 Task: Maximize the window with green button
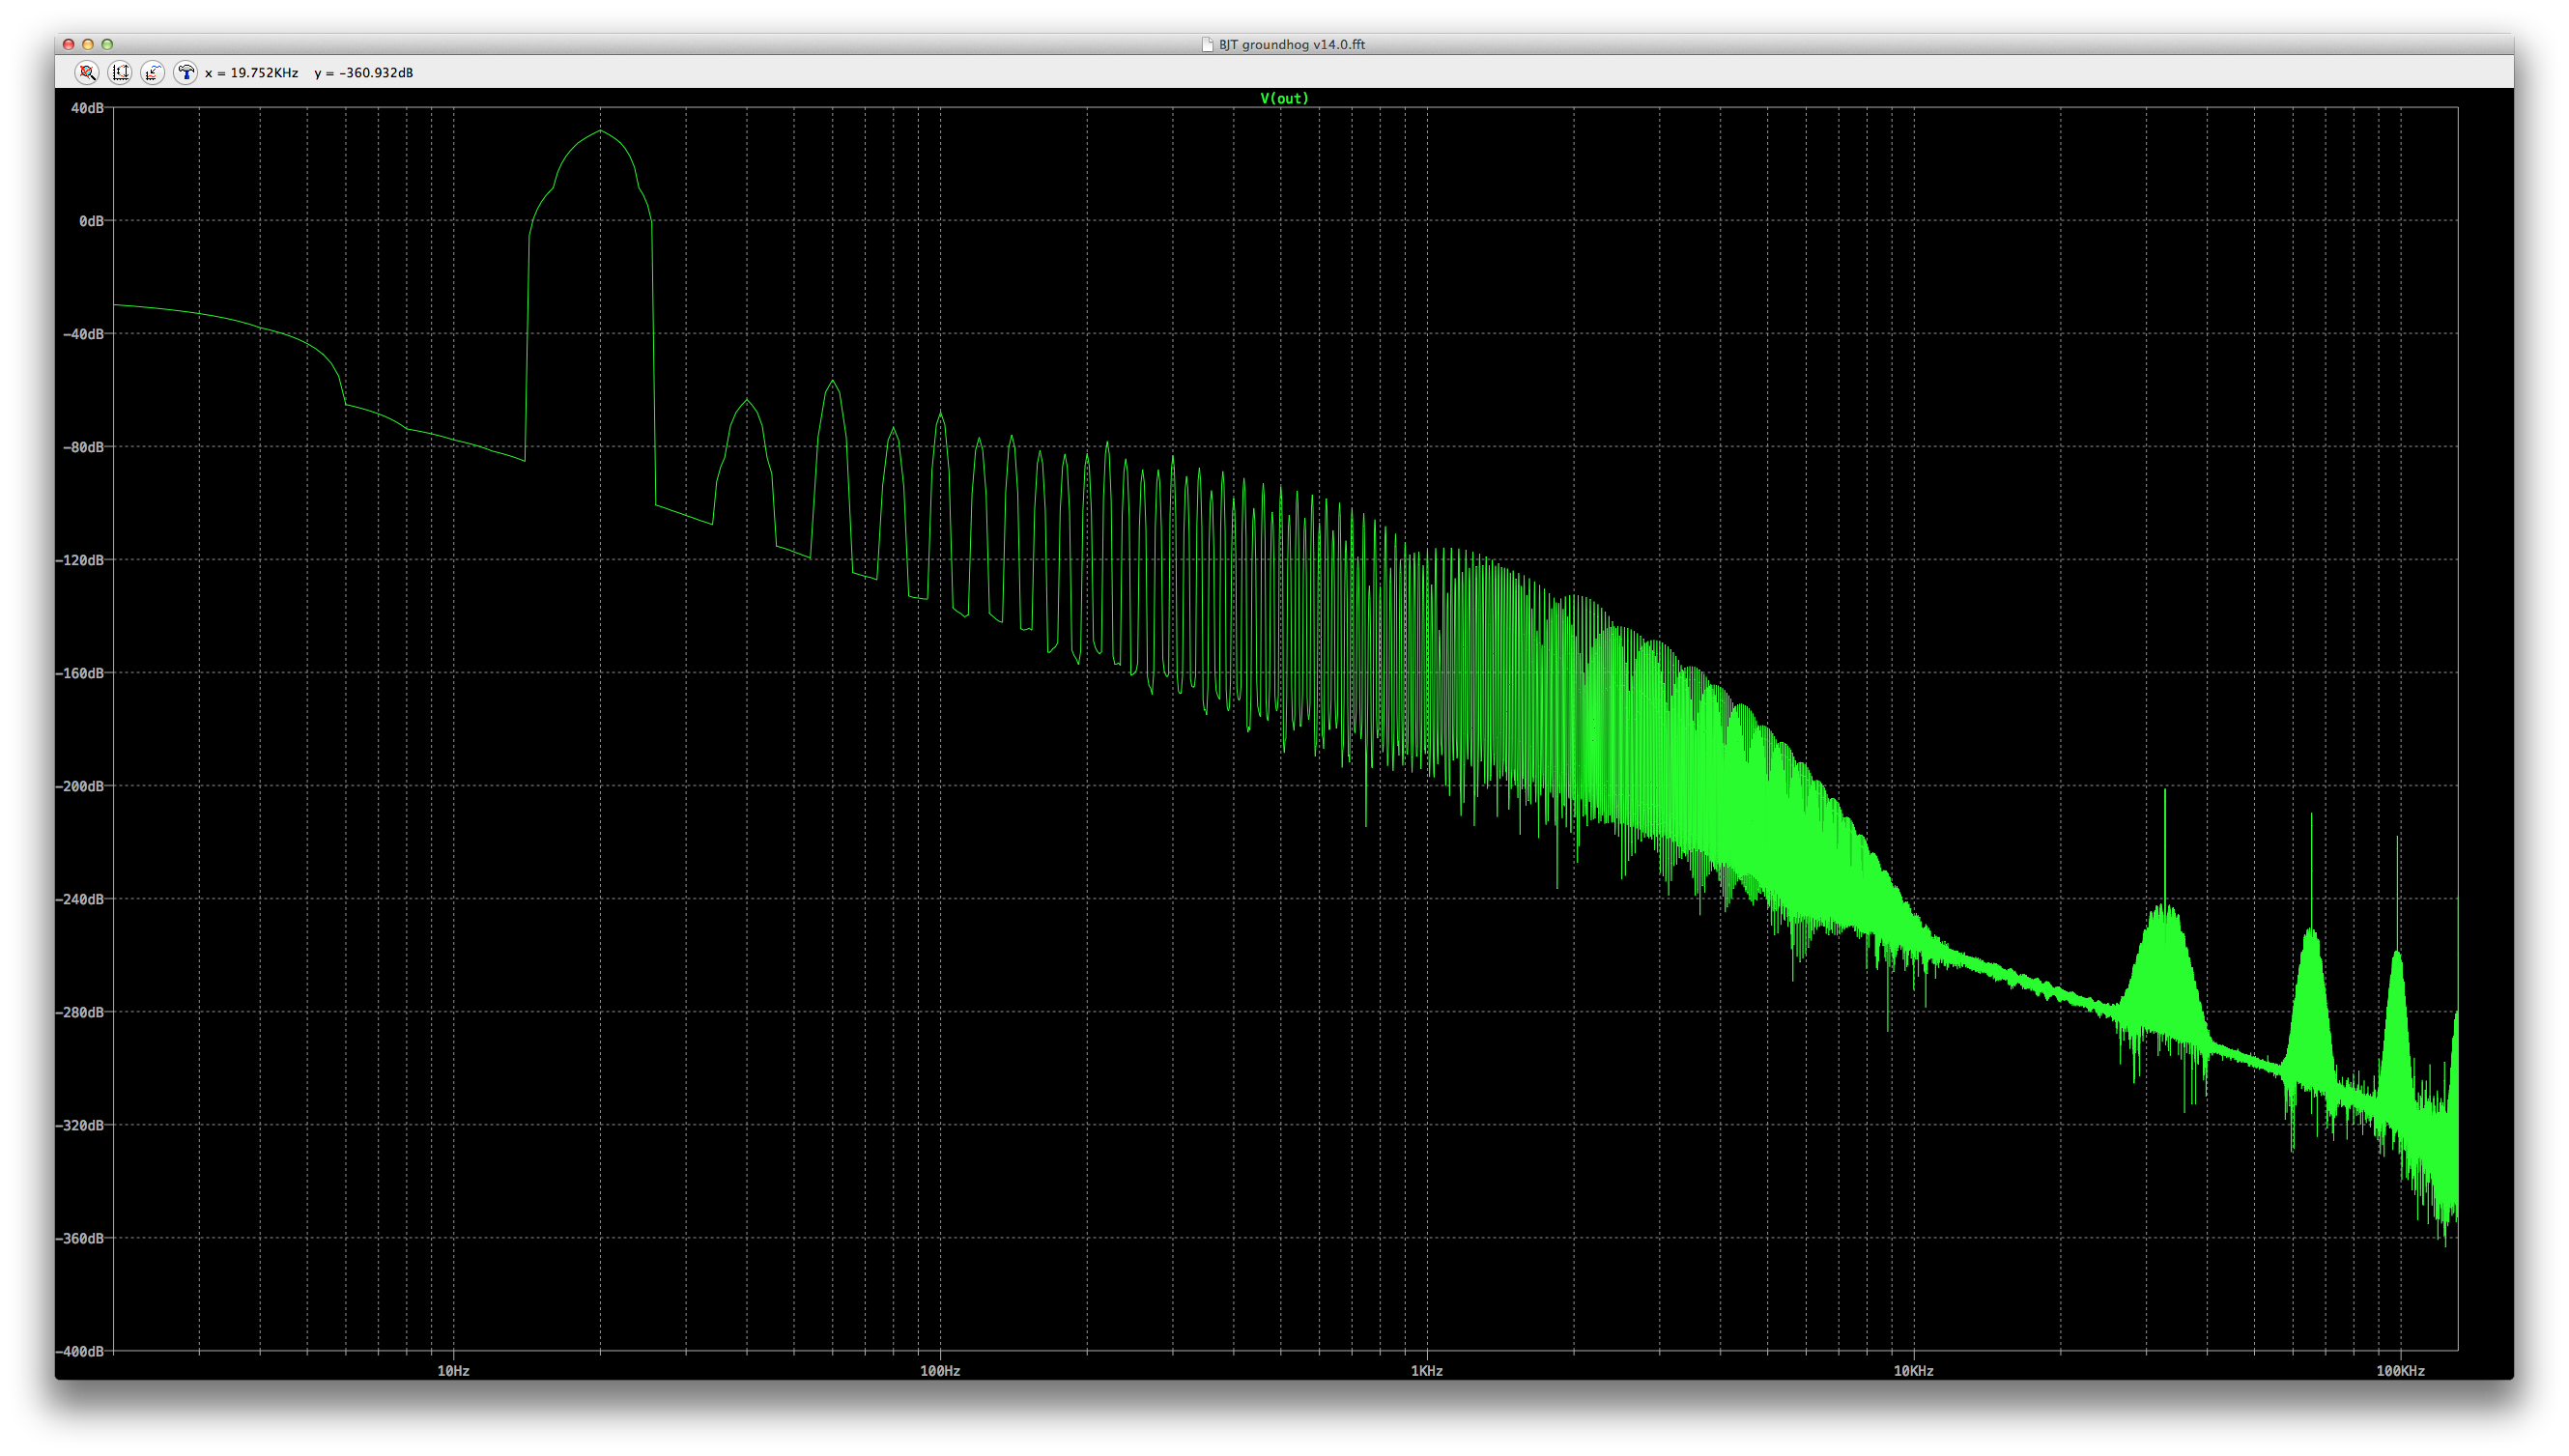point(107,44)
